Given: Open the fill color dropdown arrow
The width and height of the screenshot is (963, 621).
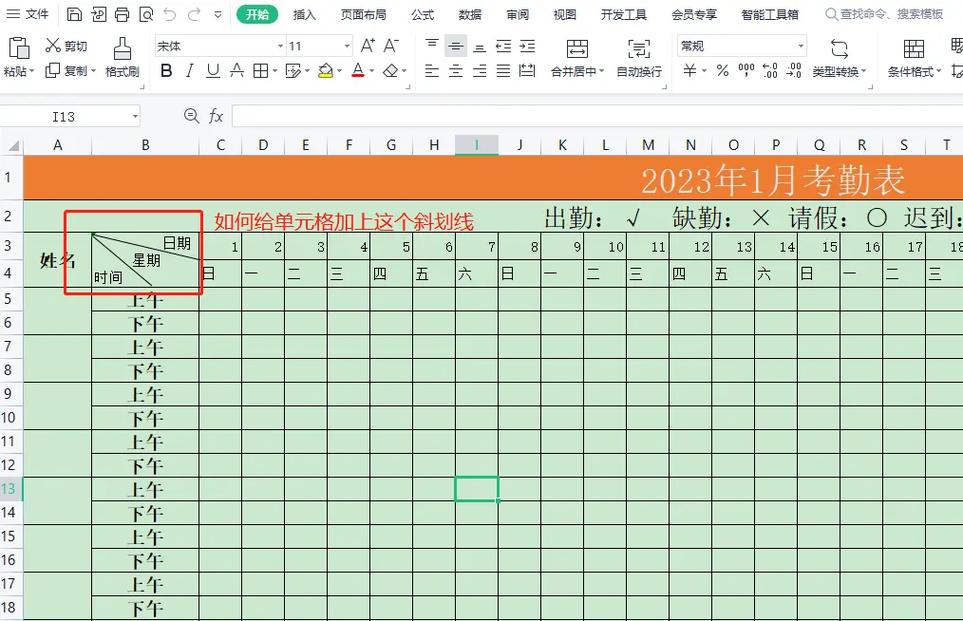Looking at the screenshot, I should click(339, 72).
